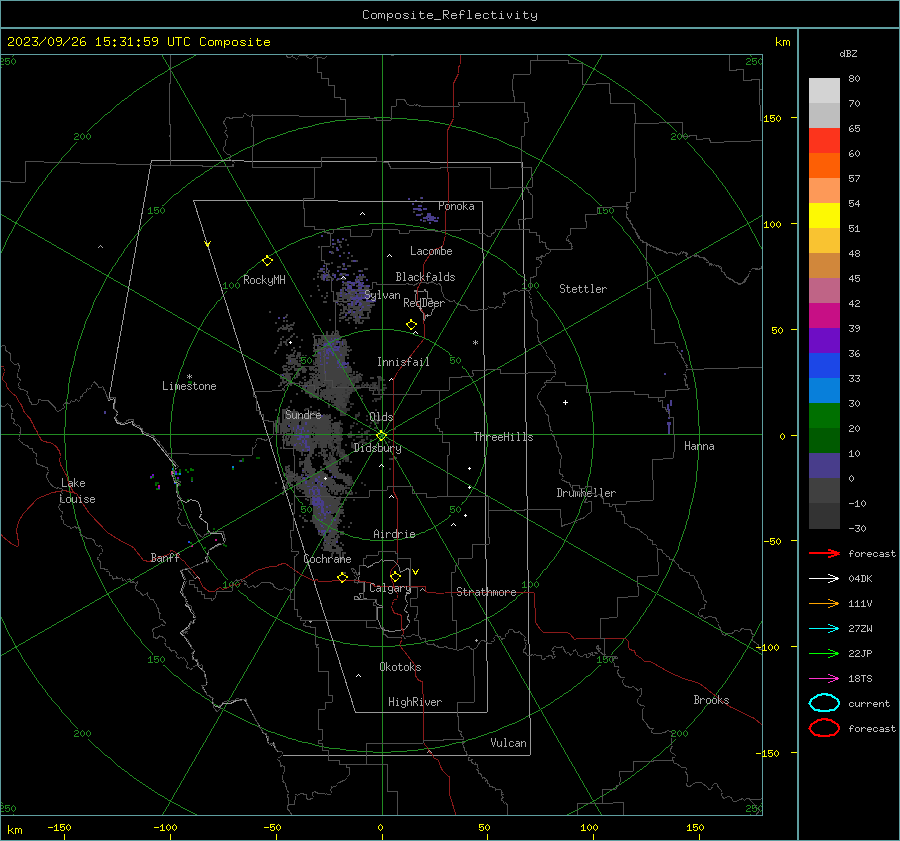Click the ThreeHills town label
Image resolution: width=900 pixels, height=841 pixels.
503,437
